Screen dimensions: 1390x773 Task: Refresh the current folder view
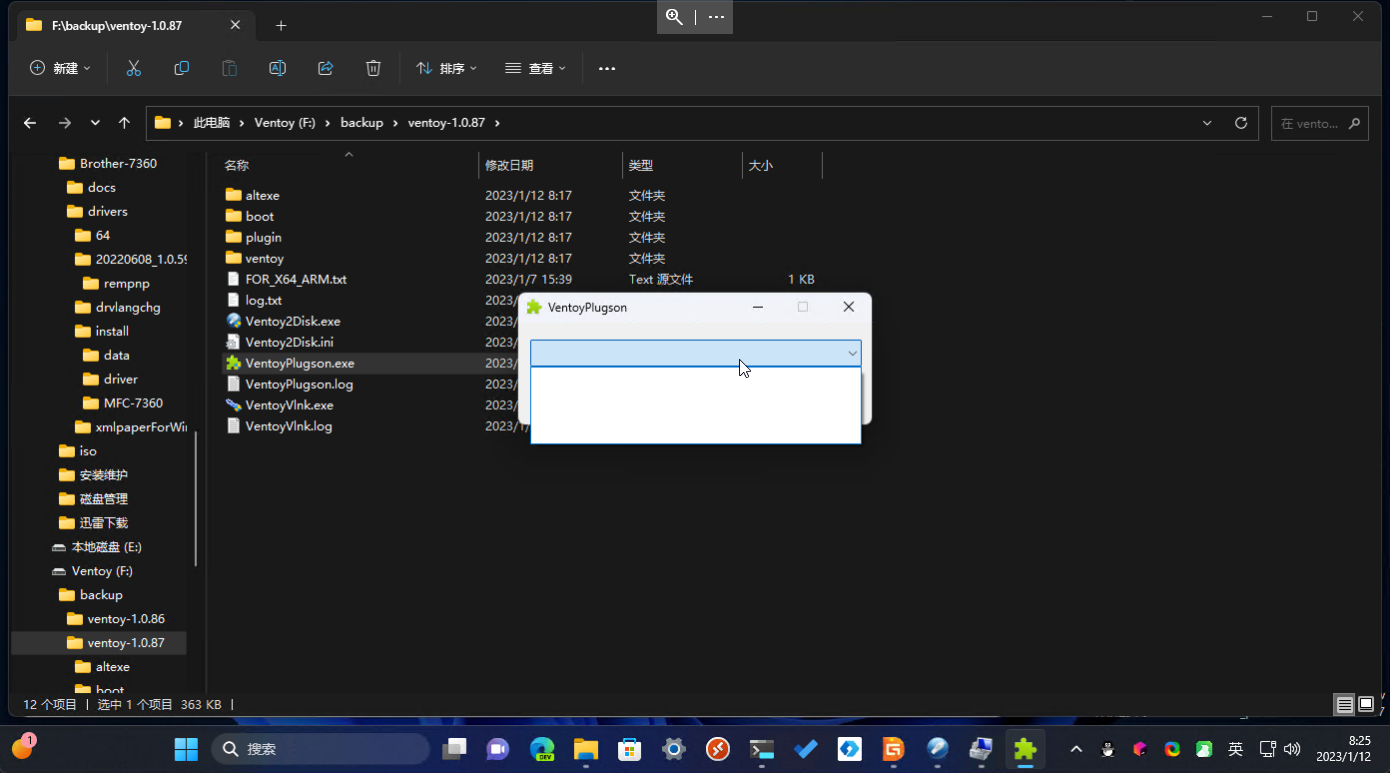(1241, 123)
